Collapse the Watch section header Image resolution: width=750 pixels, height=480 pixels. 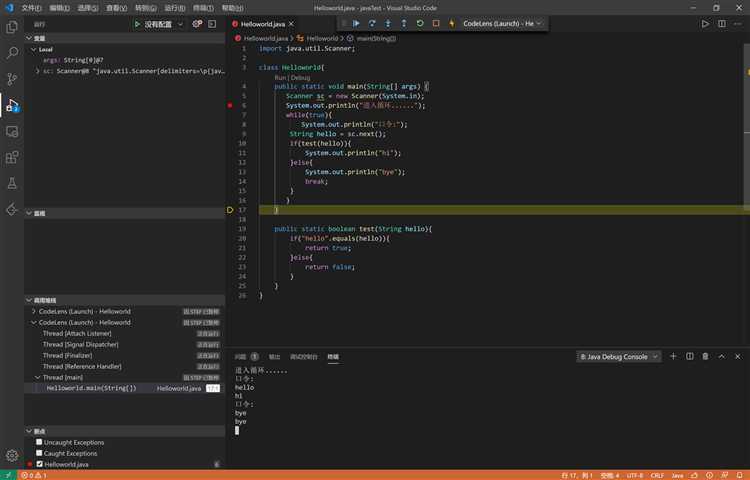(124, 213)
